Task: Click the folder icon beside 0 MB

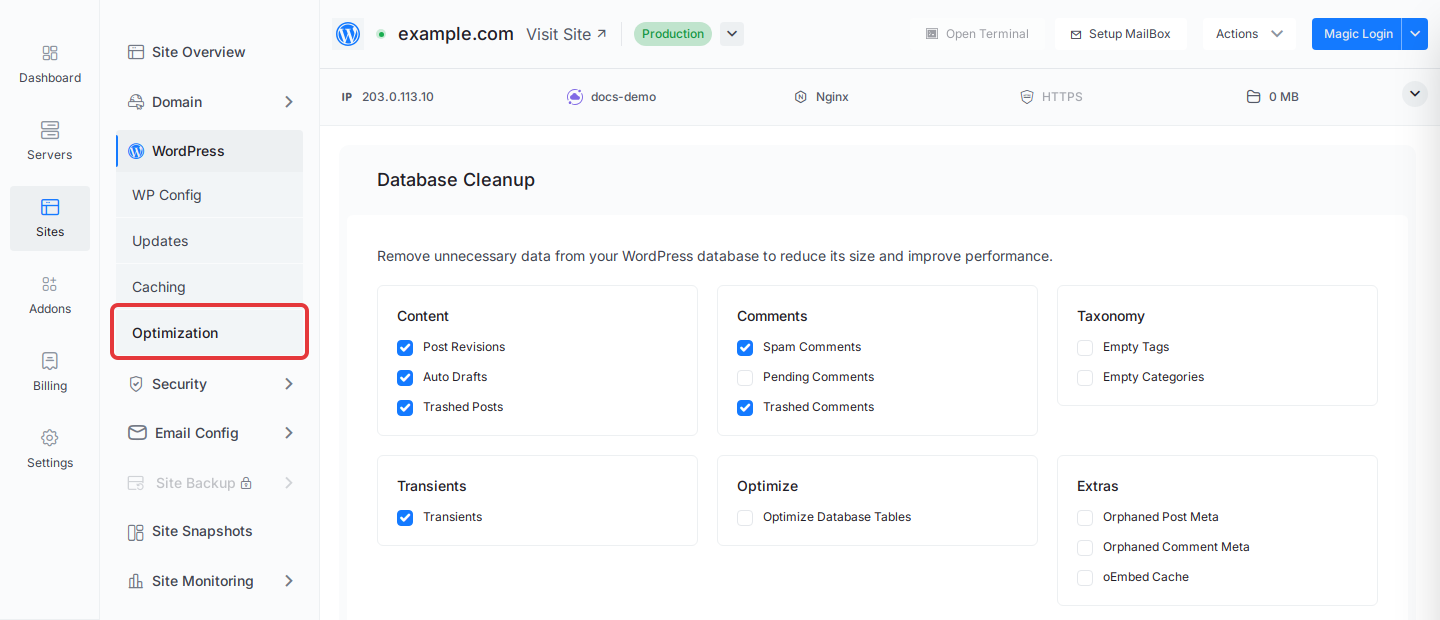Action: [x=1253, y=97]
